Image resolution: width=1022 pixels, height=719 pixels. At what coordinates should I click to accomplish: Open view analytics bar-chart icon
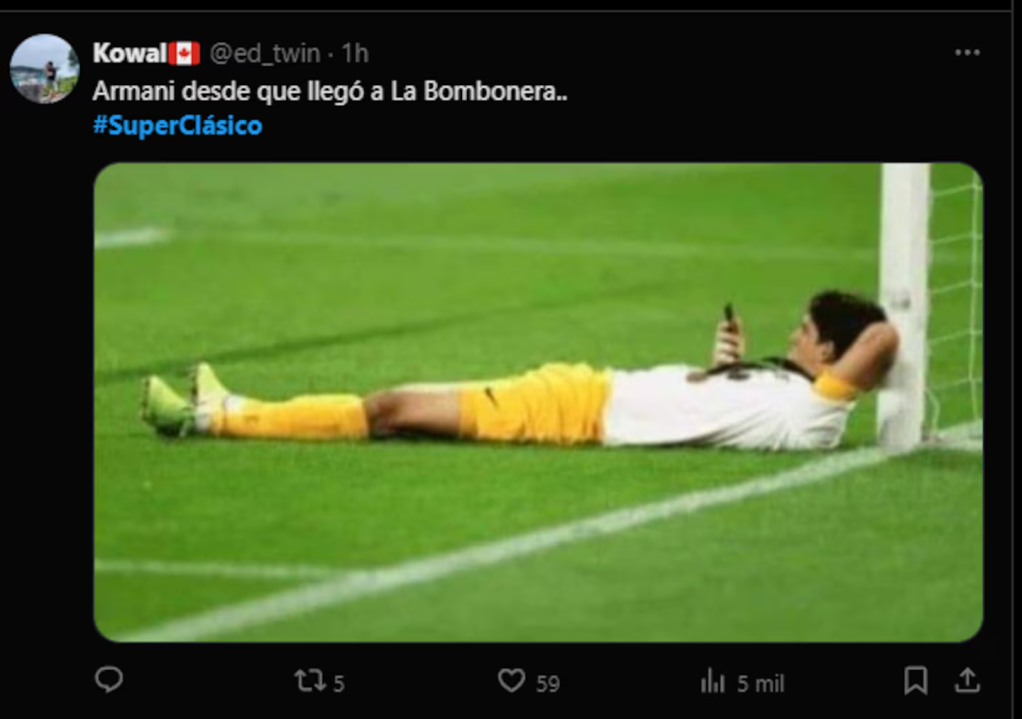point(713,682)
